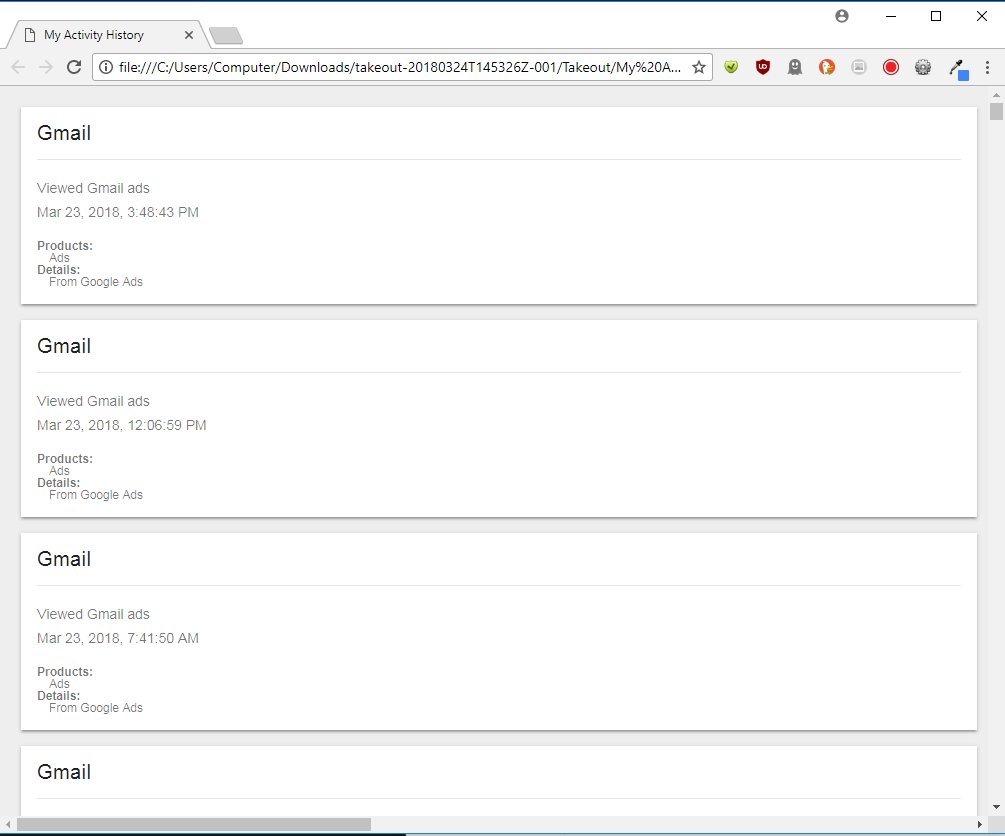Click the gray image extension icon
The width and height of the screenshot is (1005, 836).
[x=859, y=67]
